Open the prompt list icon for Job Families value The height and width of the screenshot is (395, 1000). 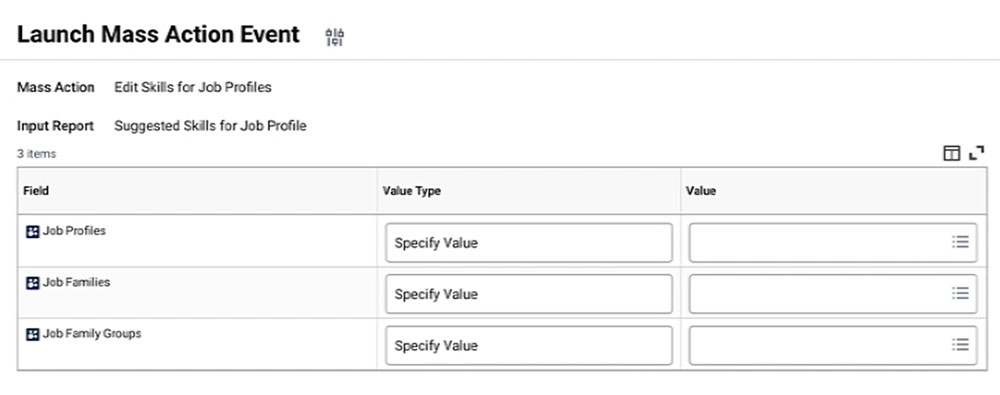coord(960,294)
